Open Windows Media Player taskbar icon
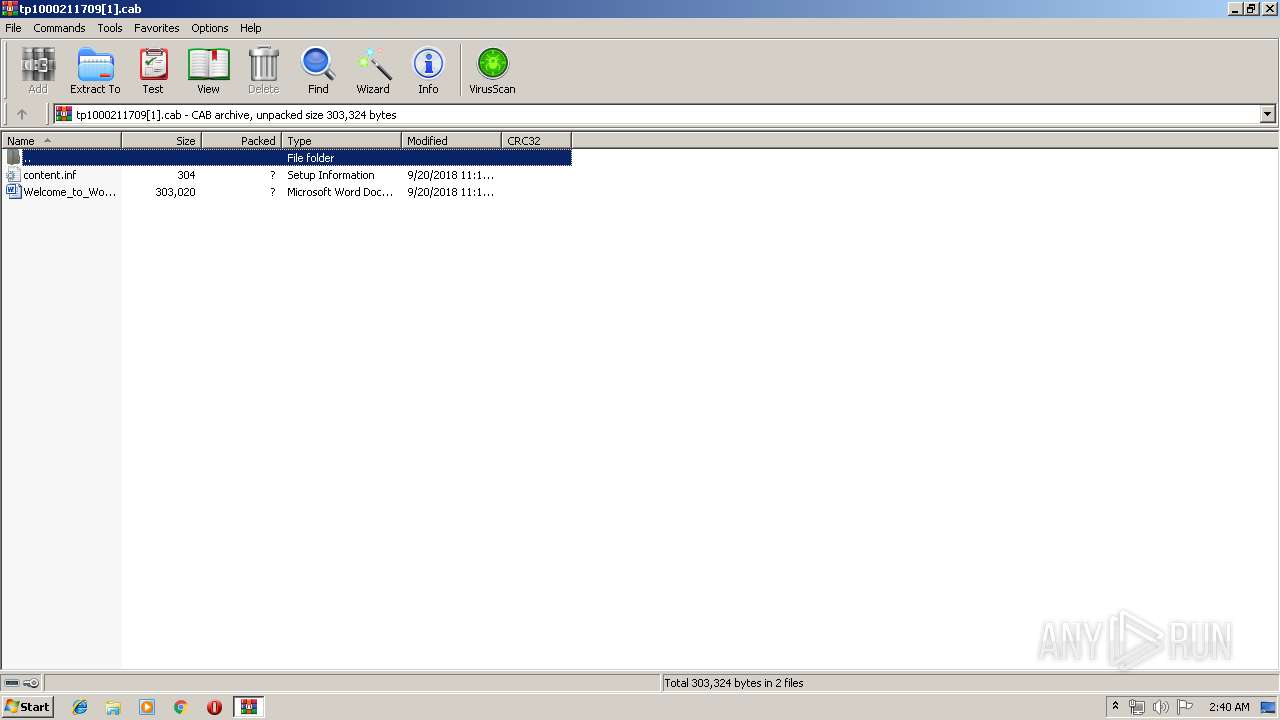This screenshot has height=720, width=1280. pyautogui.click(x=147, y=707)
